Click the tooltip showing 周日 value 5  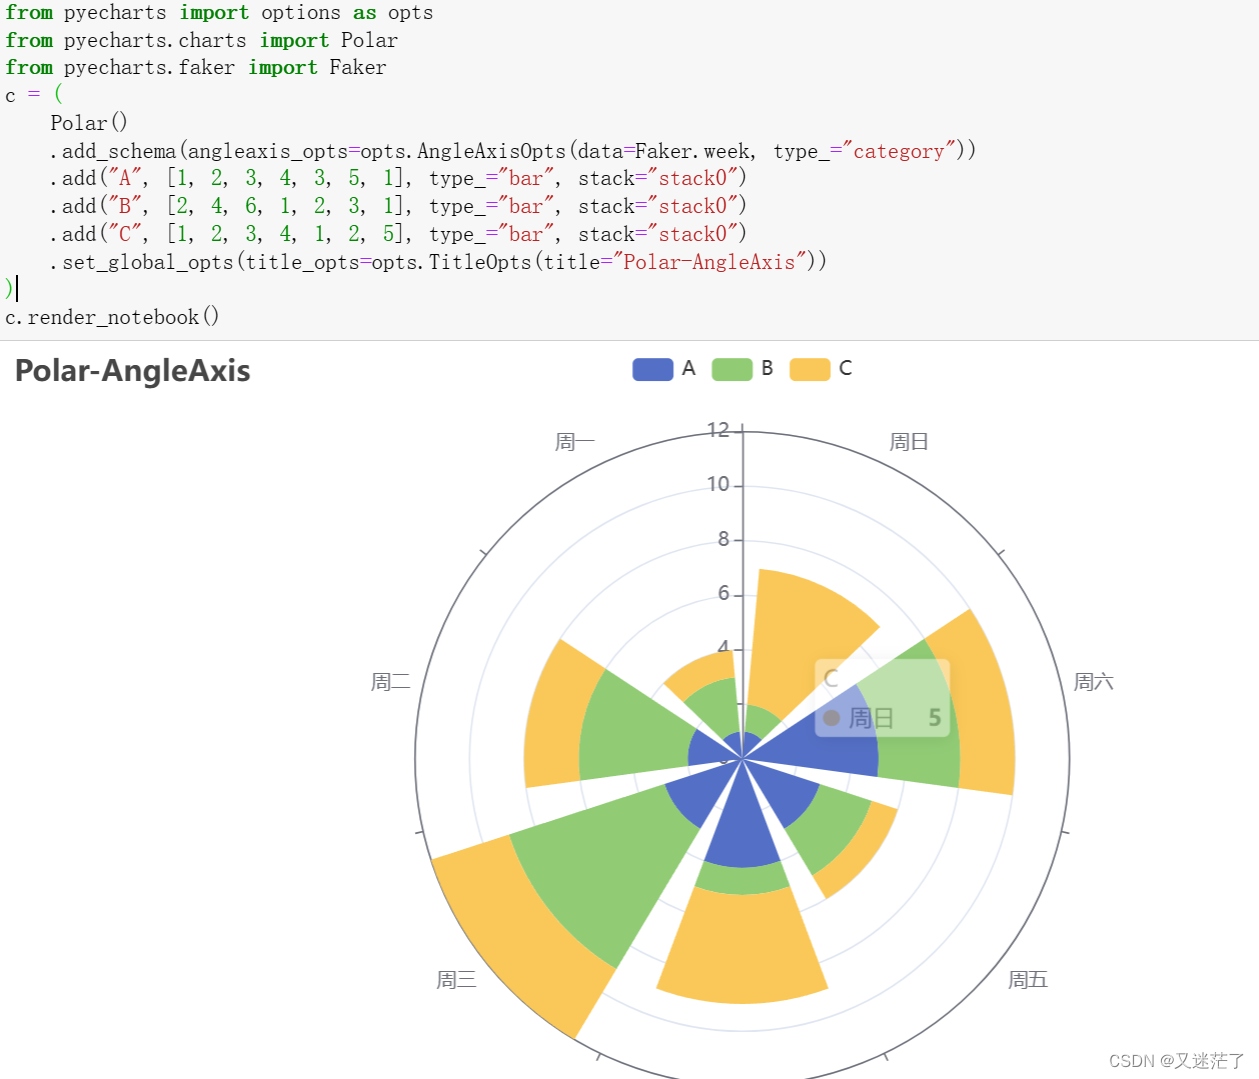(x=884, y=697)
